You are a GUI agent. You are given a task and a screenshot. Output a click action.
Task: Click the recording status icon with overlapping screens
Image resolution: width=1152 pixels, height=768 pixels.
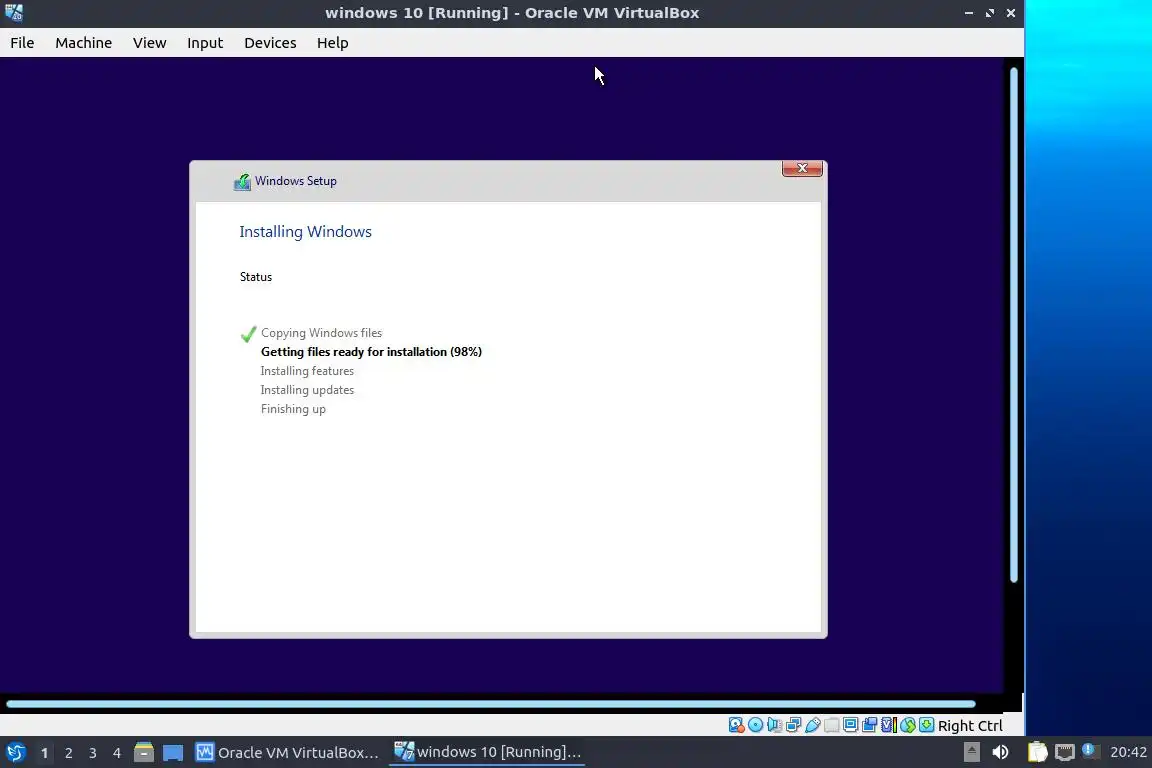coord(870,725)
